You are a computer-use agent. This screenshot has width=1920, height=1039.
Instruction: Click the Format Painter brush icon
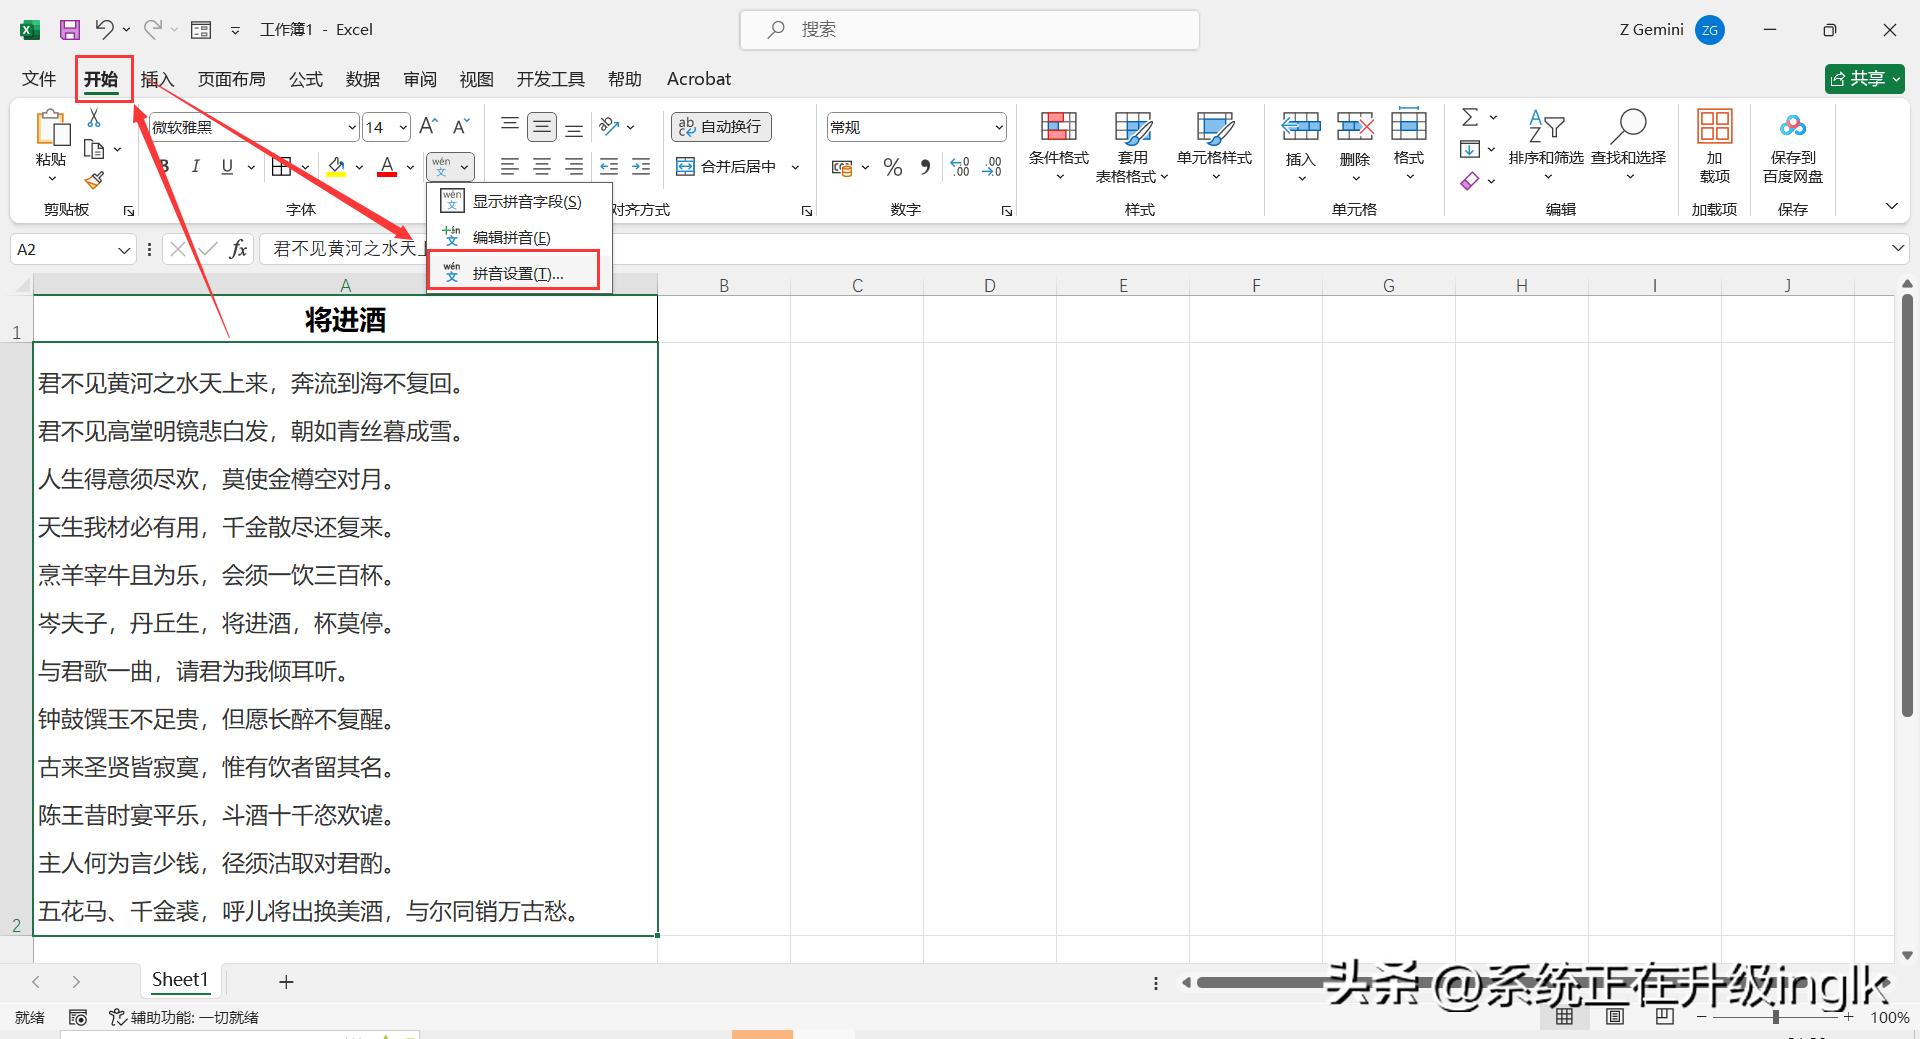94,180
